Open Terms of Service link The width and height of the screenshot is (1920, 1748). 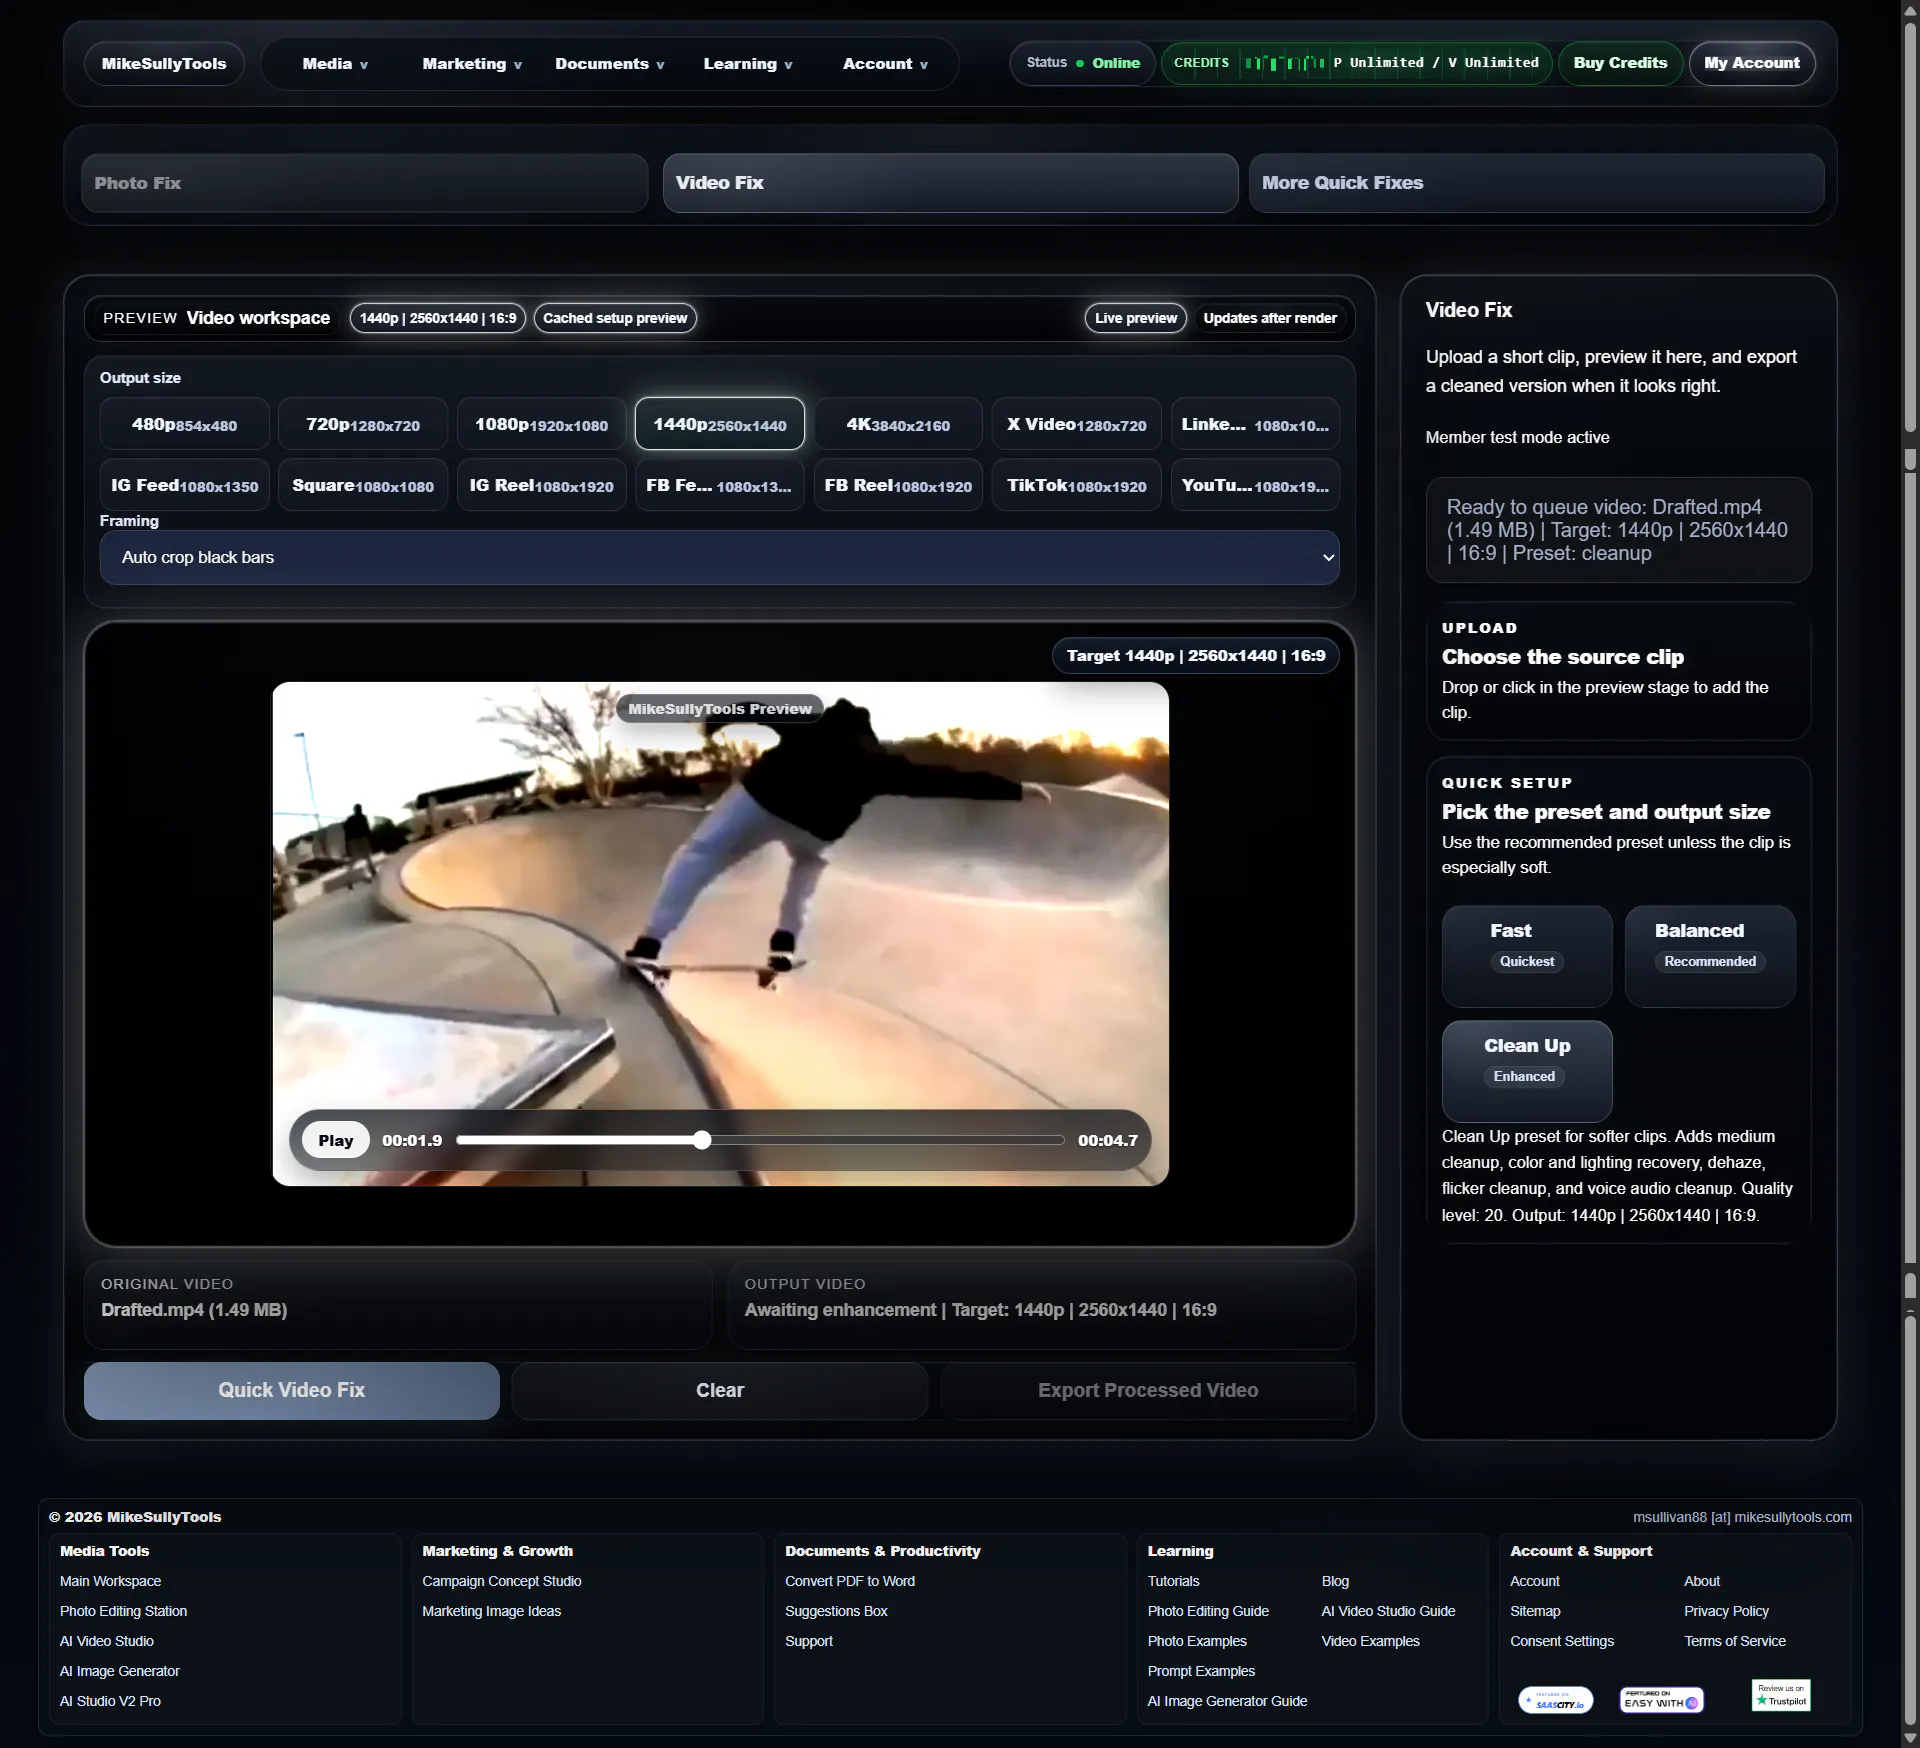click(x=1734, y=1641)
